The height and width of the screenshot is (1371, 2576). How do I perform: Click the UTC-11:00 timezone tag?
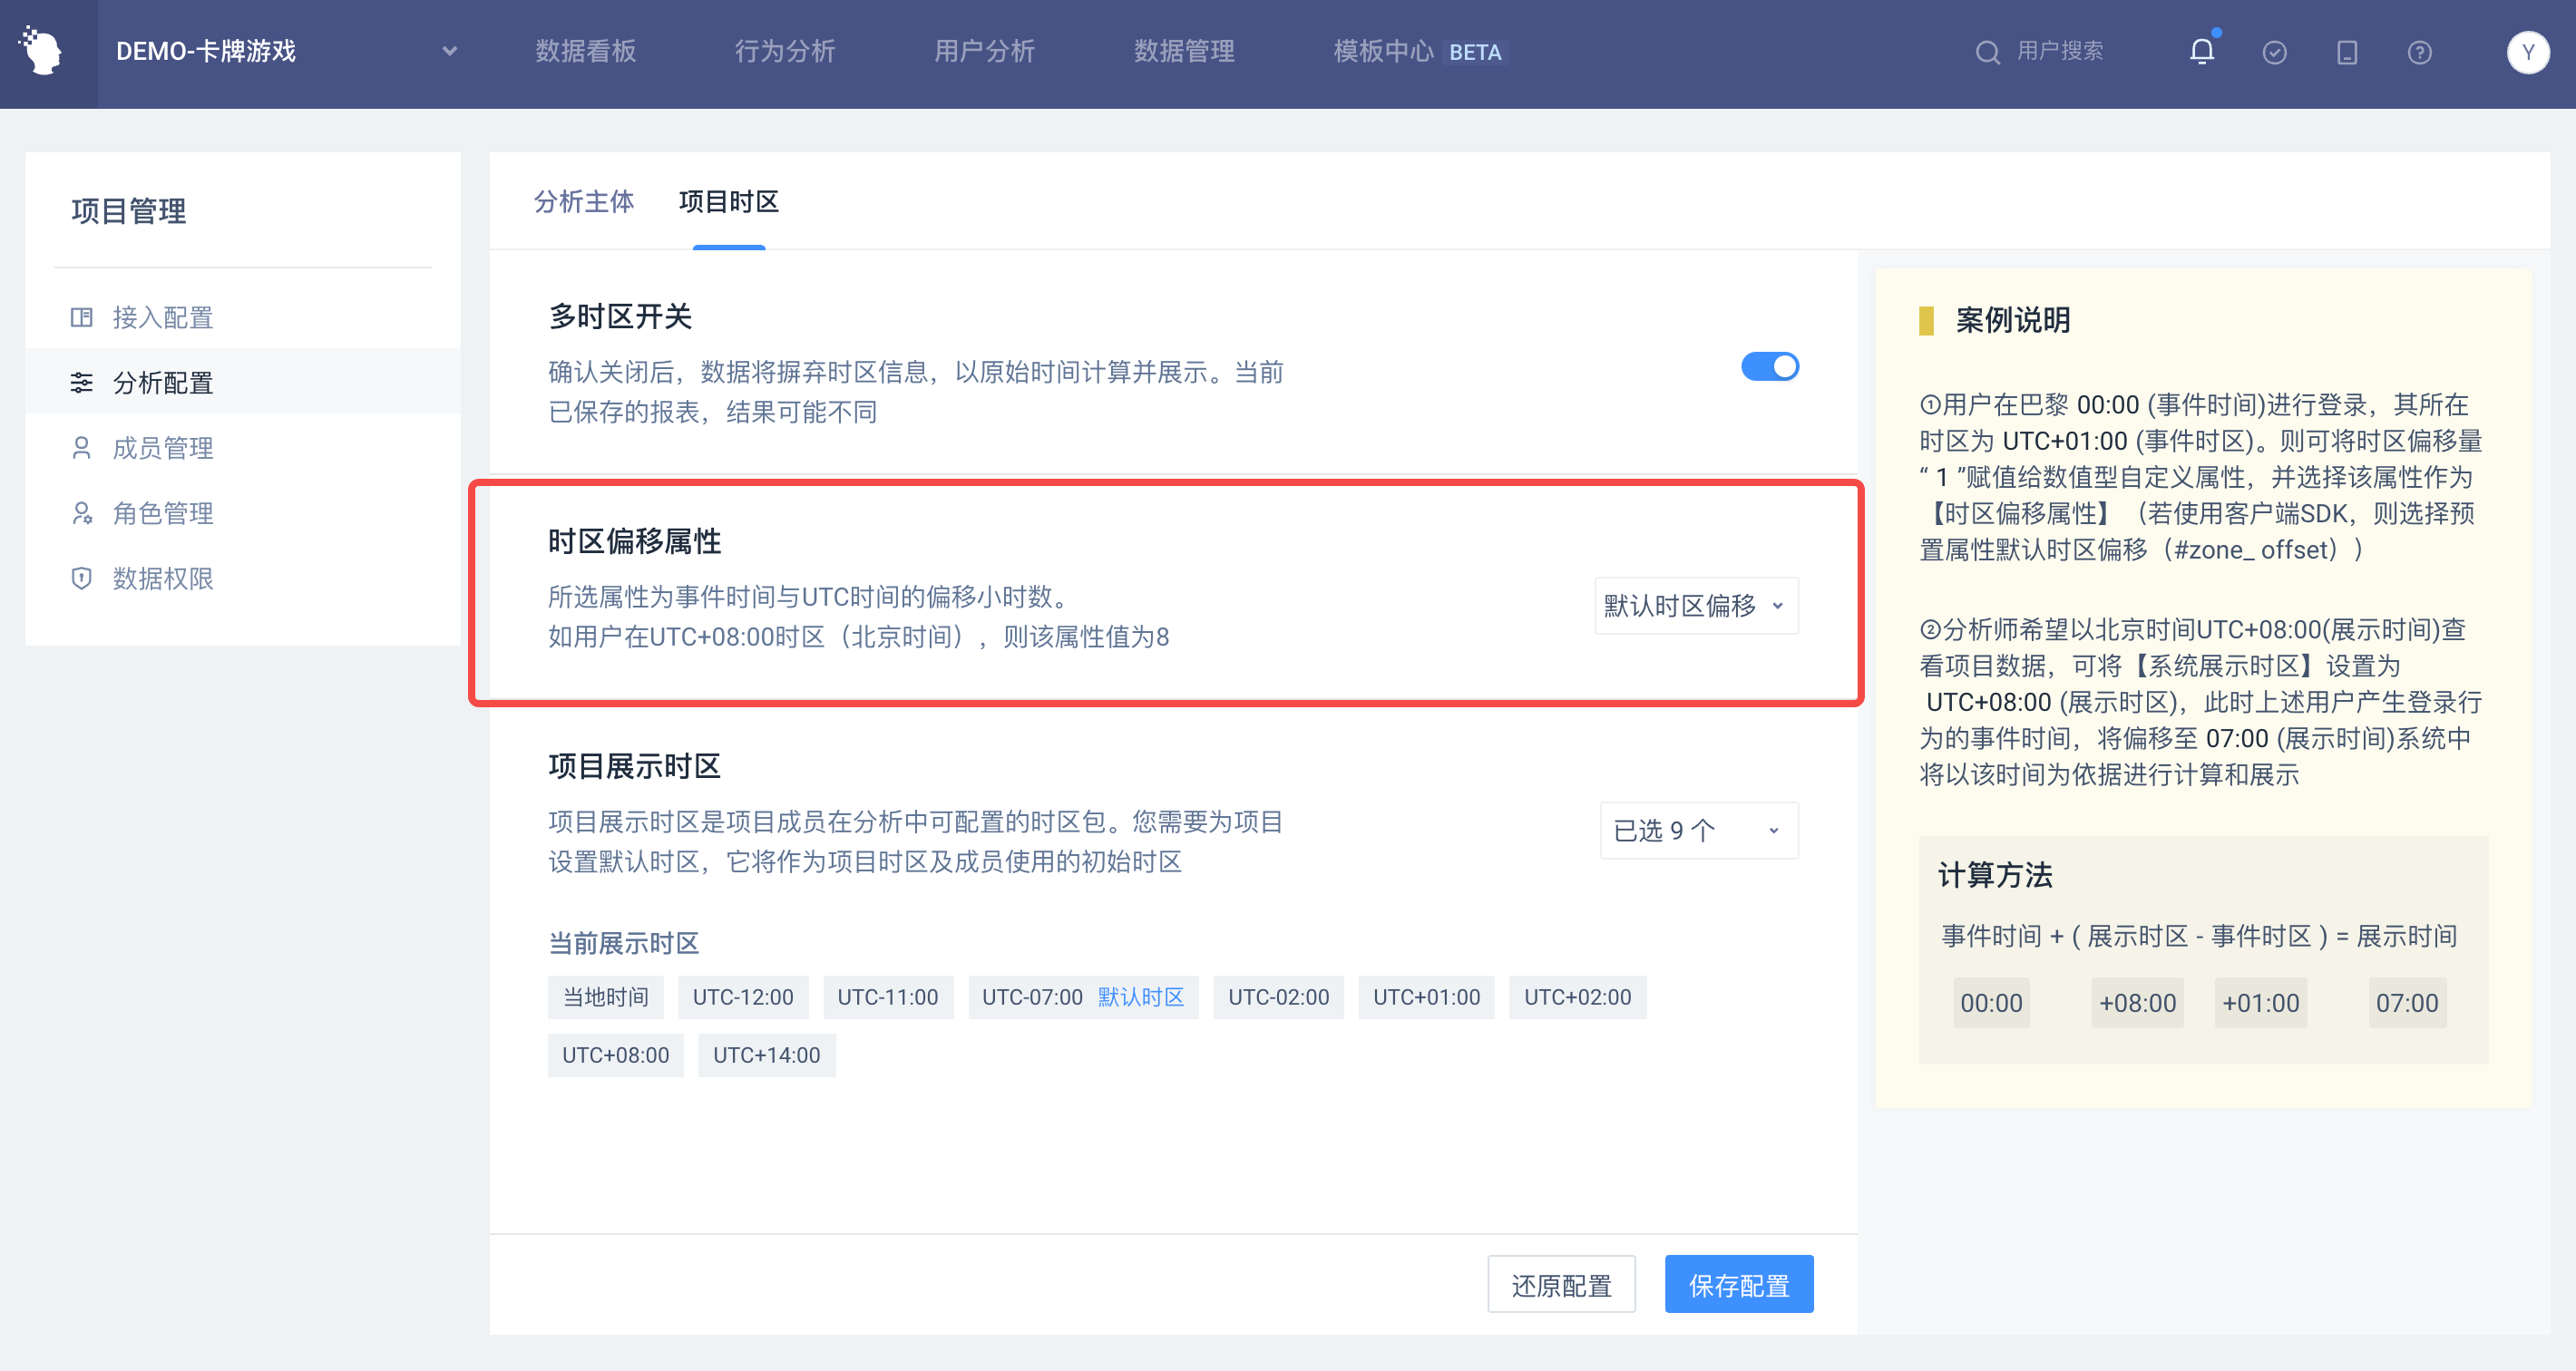tap(888, 997)
